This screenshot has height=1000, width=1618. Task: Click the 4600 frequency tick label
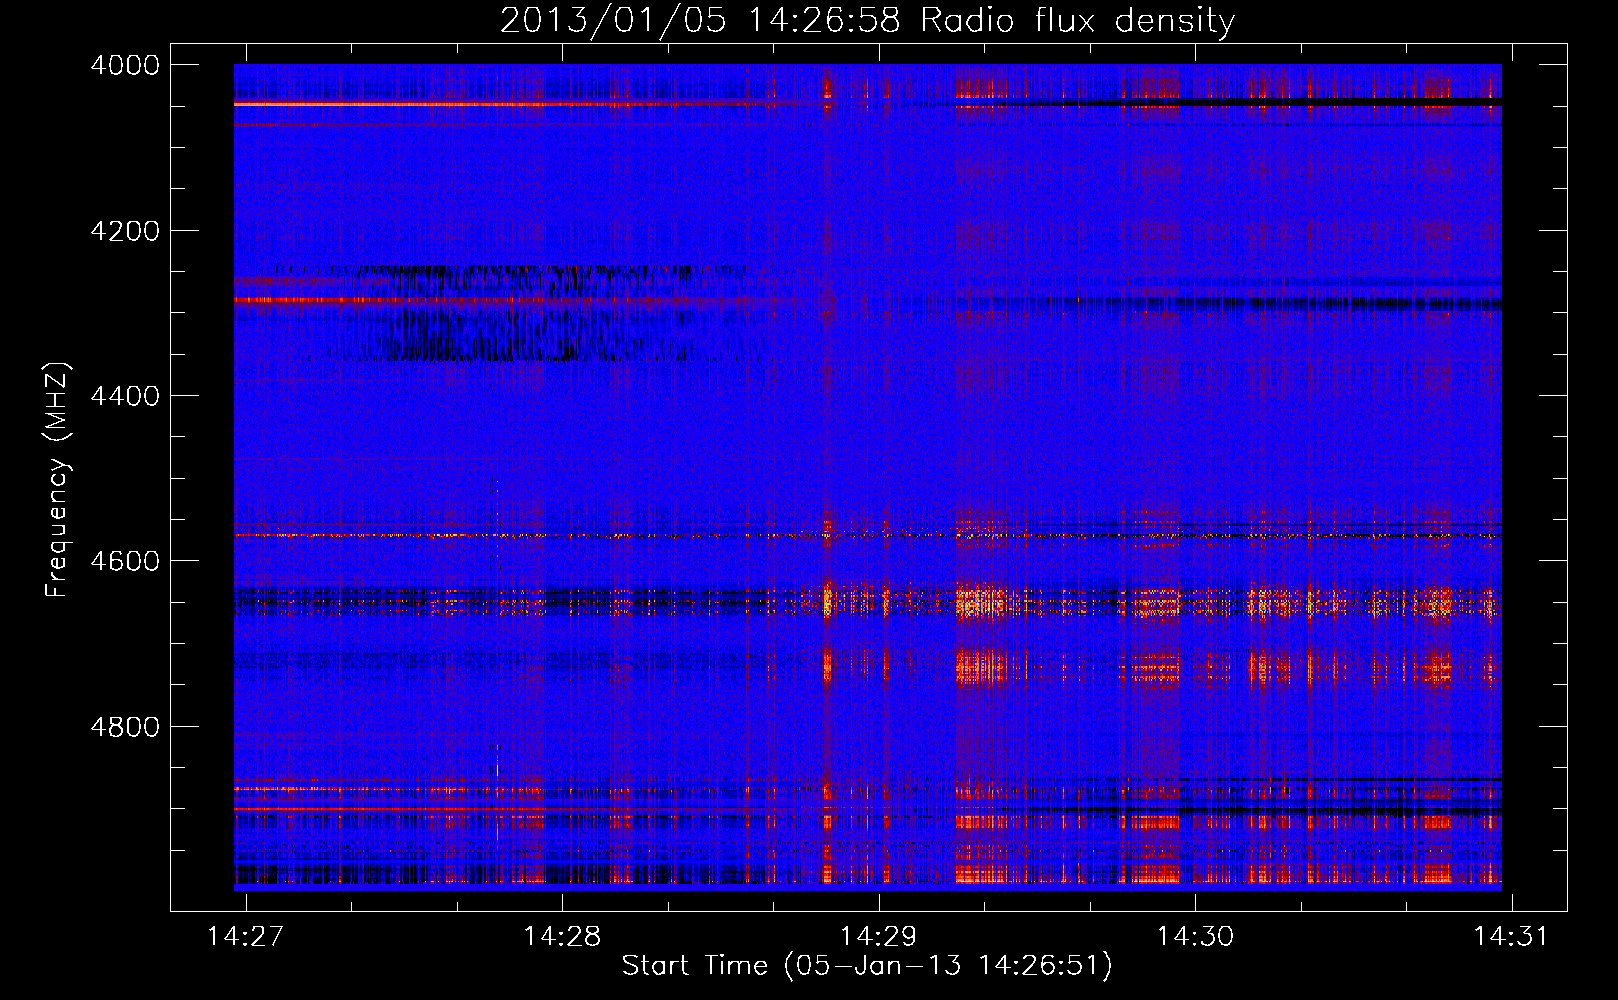pyautogui.click(x=125, y=561)
